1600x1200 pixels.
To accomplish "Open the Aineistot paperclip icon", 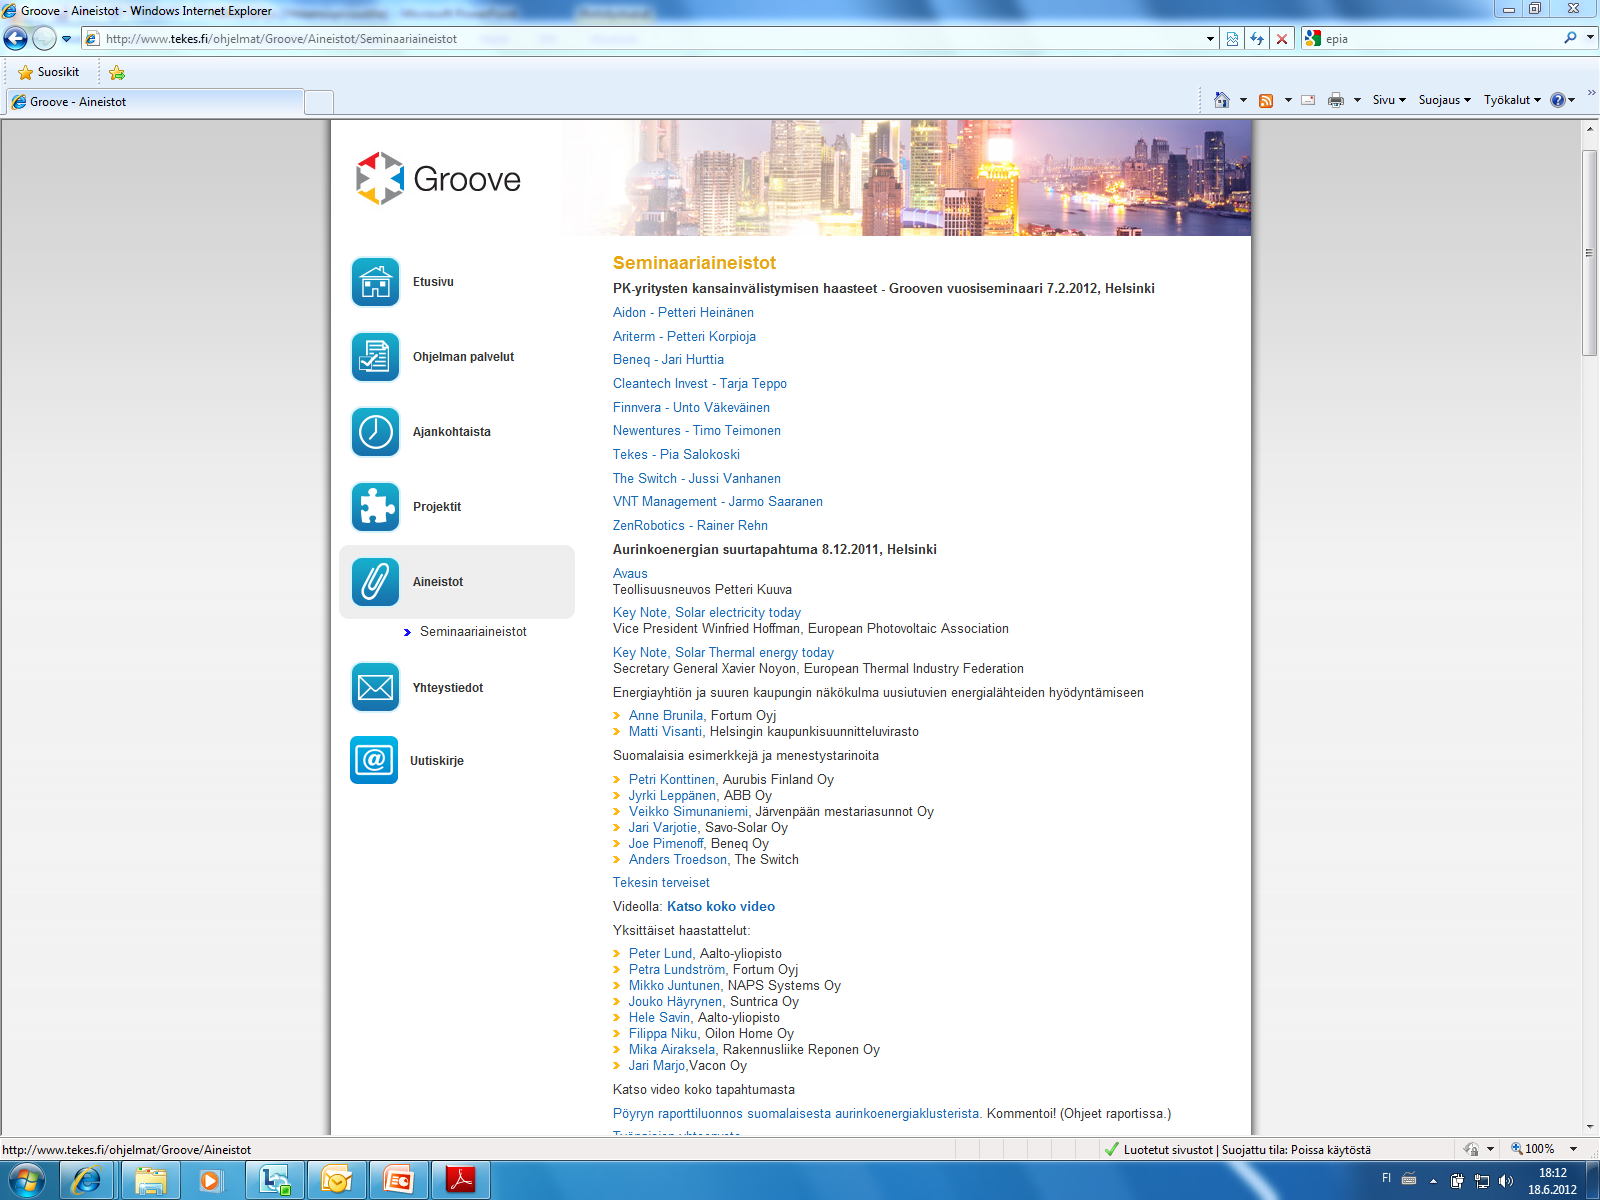I will click(x=375, y=582).
